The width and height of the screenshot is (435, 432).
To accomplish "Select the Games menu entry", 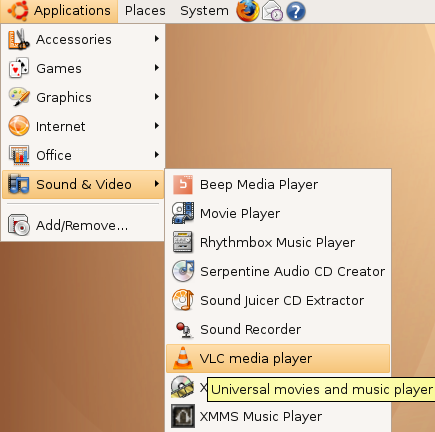I will (x=83, y=68).
